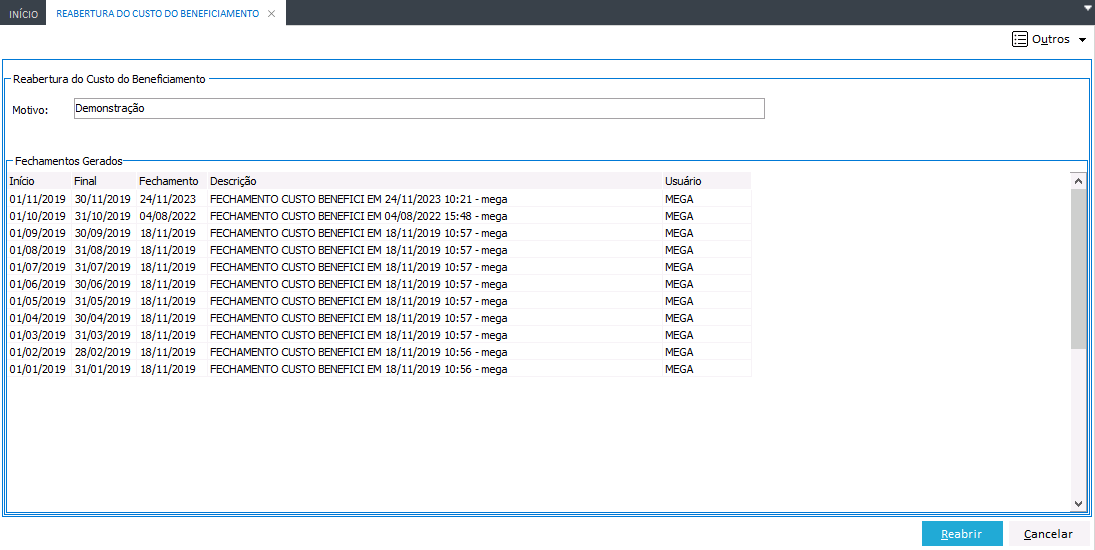The image size is (1095, 550).
Task: Select the row starting 01/02/2019
Action: tap(379, 352)
